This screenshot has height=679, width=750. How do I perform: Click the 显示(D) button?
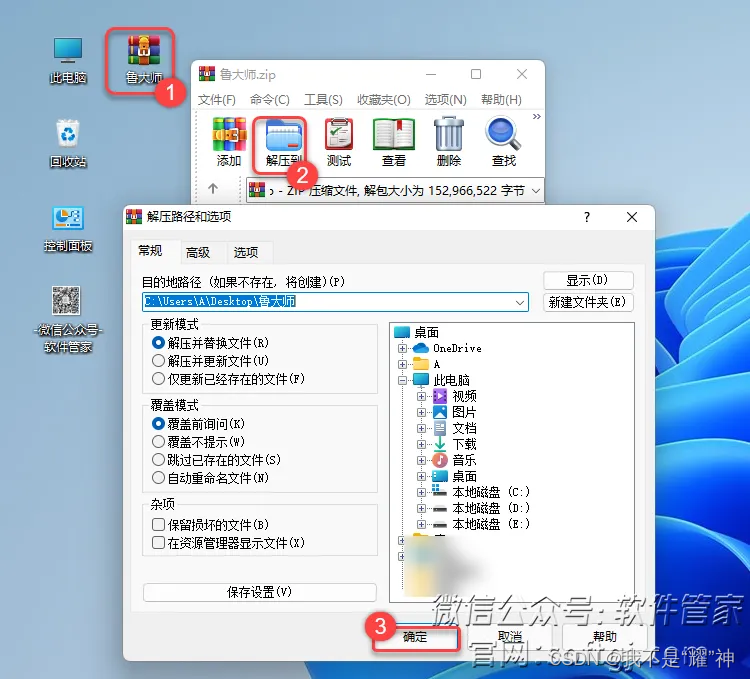[588, 280]
